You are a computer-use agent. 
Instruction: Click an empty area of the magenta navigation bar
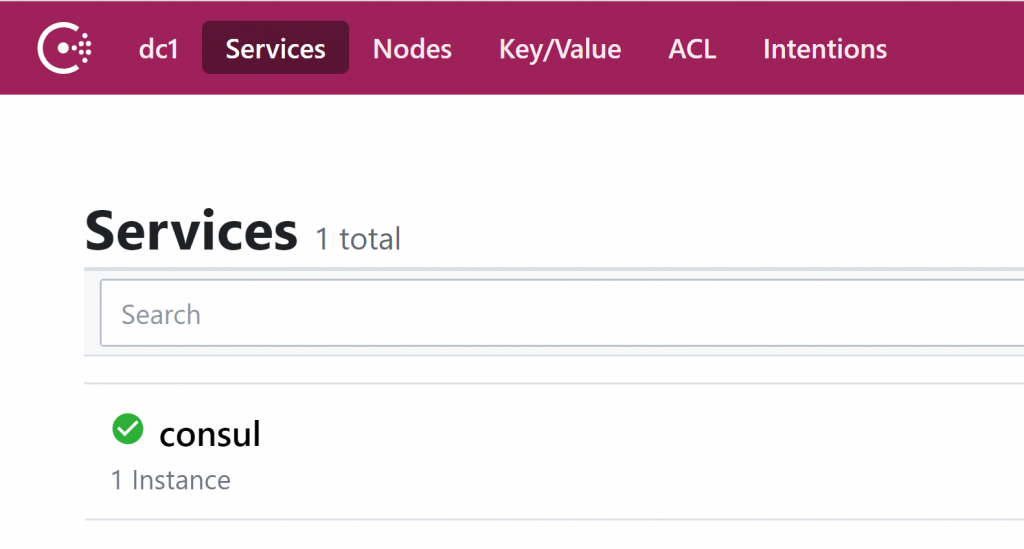pyautogui.click(x=955, y=48)
